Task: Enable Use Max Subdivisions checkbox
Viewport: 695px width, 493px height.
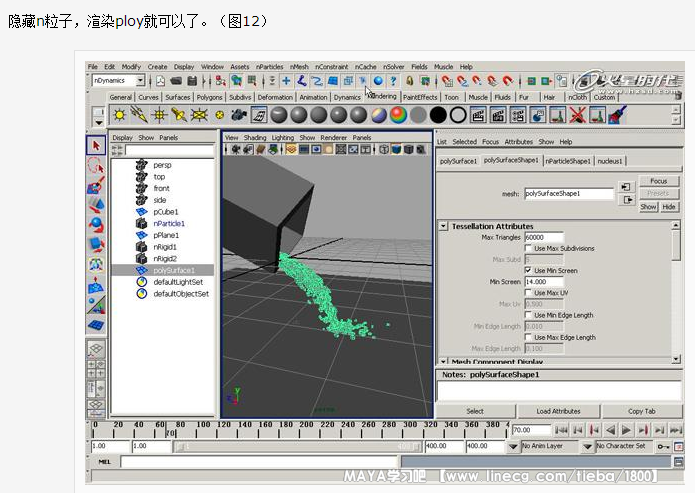Action: 528,248
